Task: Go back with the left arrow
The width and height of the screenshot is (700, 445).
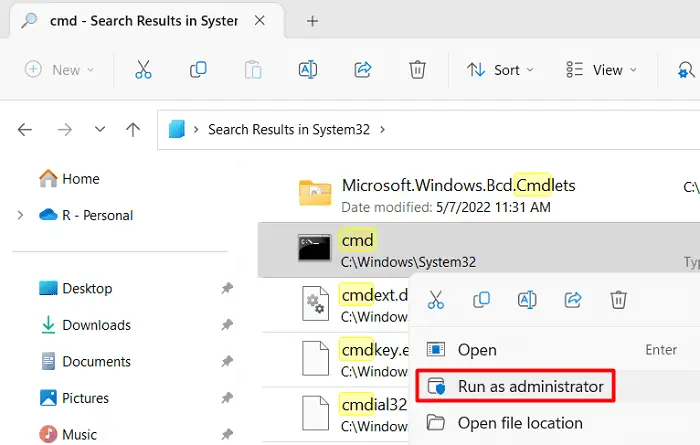Action: point(25,130)
